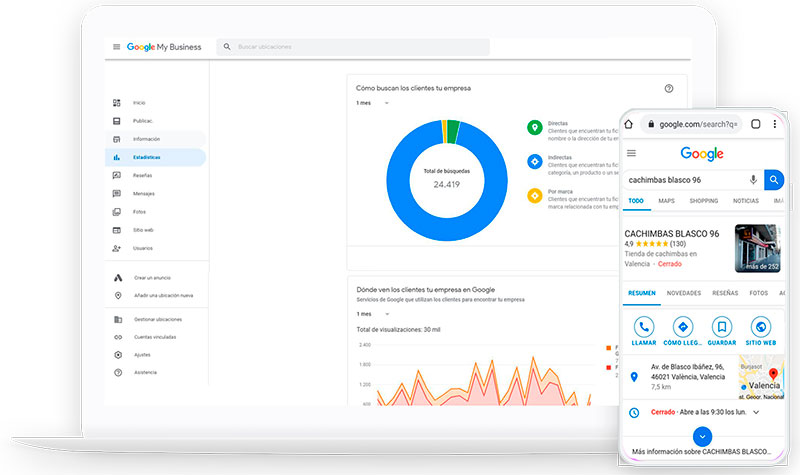Open the hamburger menu beside Google My Business
800x475 pixels.
coord(116,47)
